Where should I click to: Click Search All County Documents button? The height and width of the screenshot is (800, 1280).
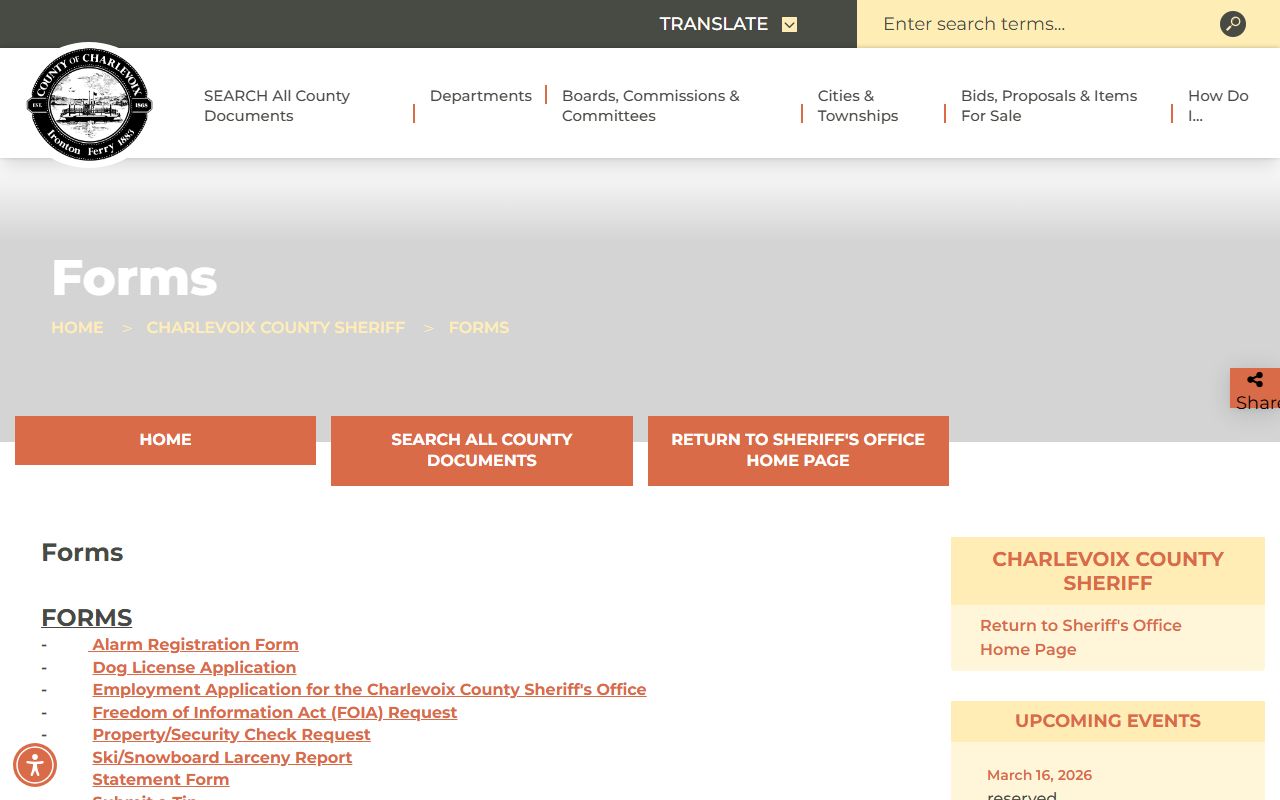click(x=482, y=451)
